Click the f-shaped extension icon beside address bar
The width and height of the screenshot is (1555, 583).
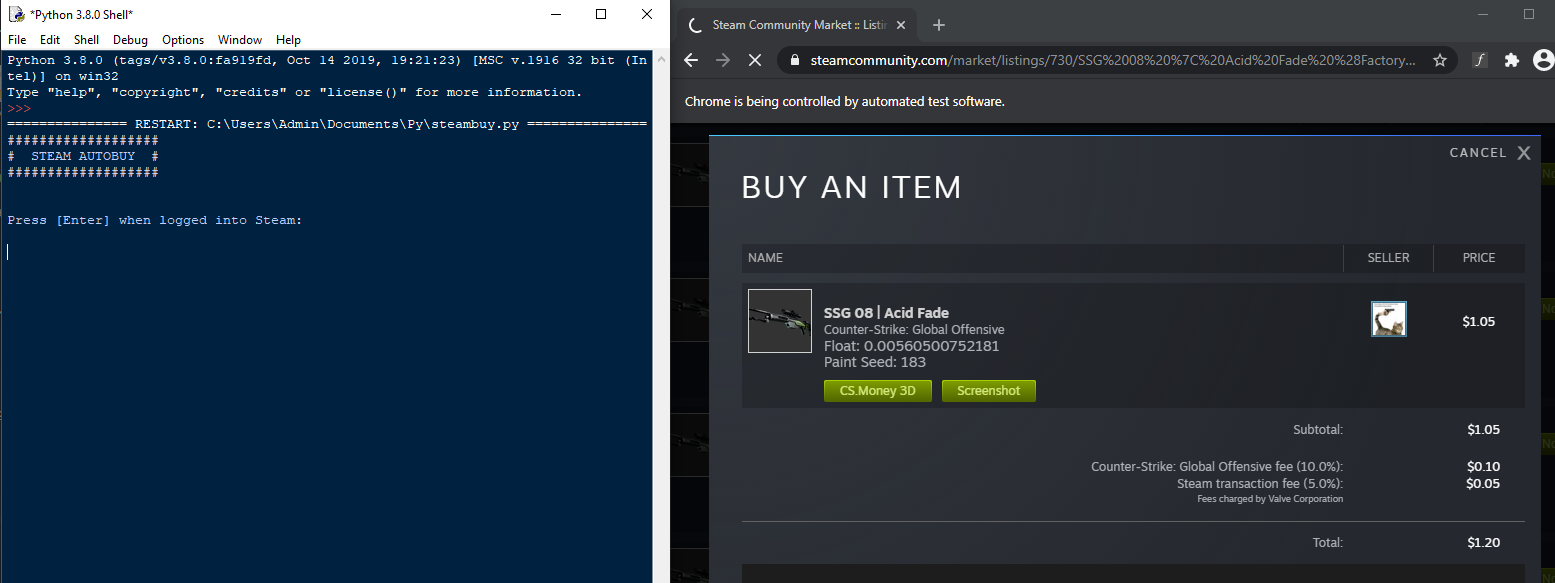coord(1479,59)
